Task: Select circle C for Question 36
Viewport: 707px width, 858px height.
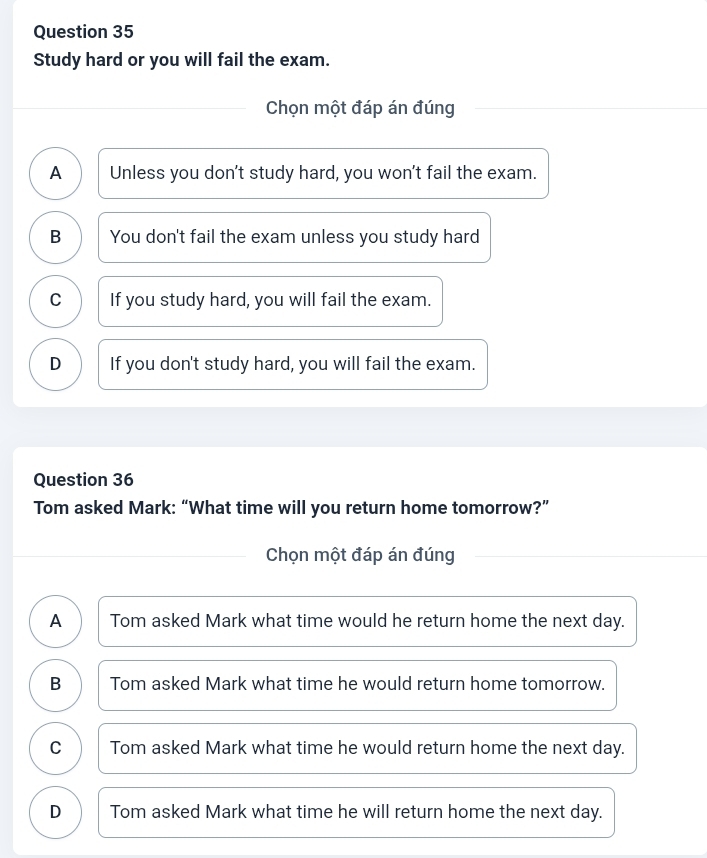Action: [55, 749]
